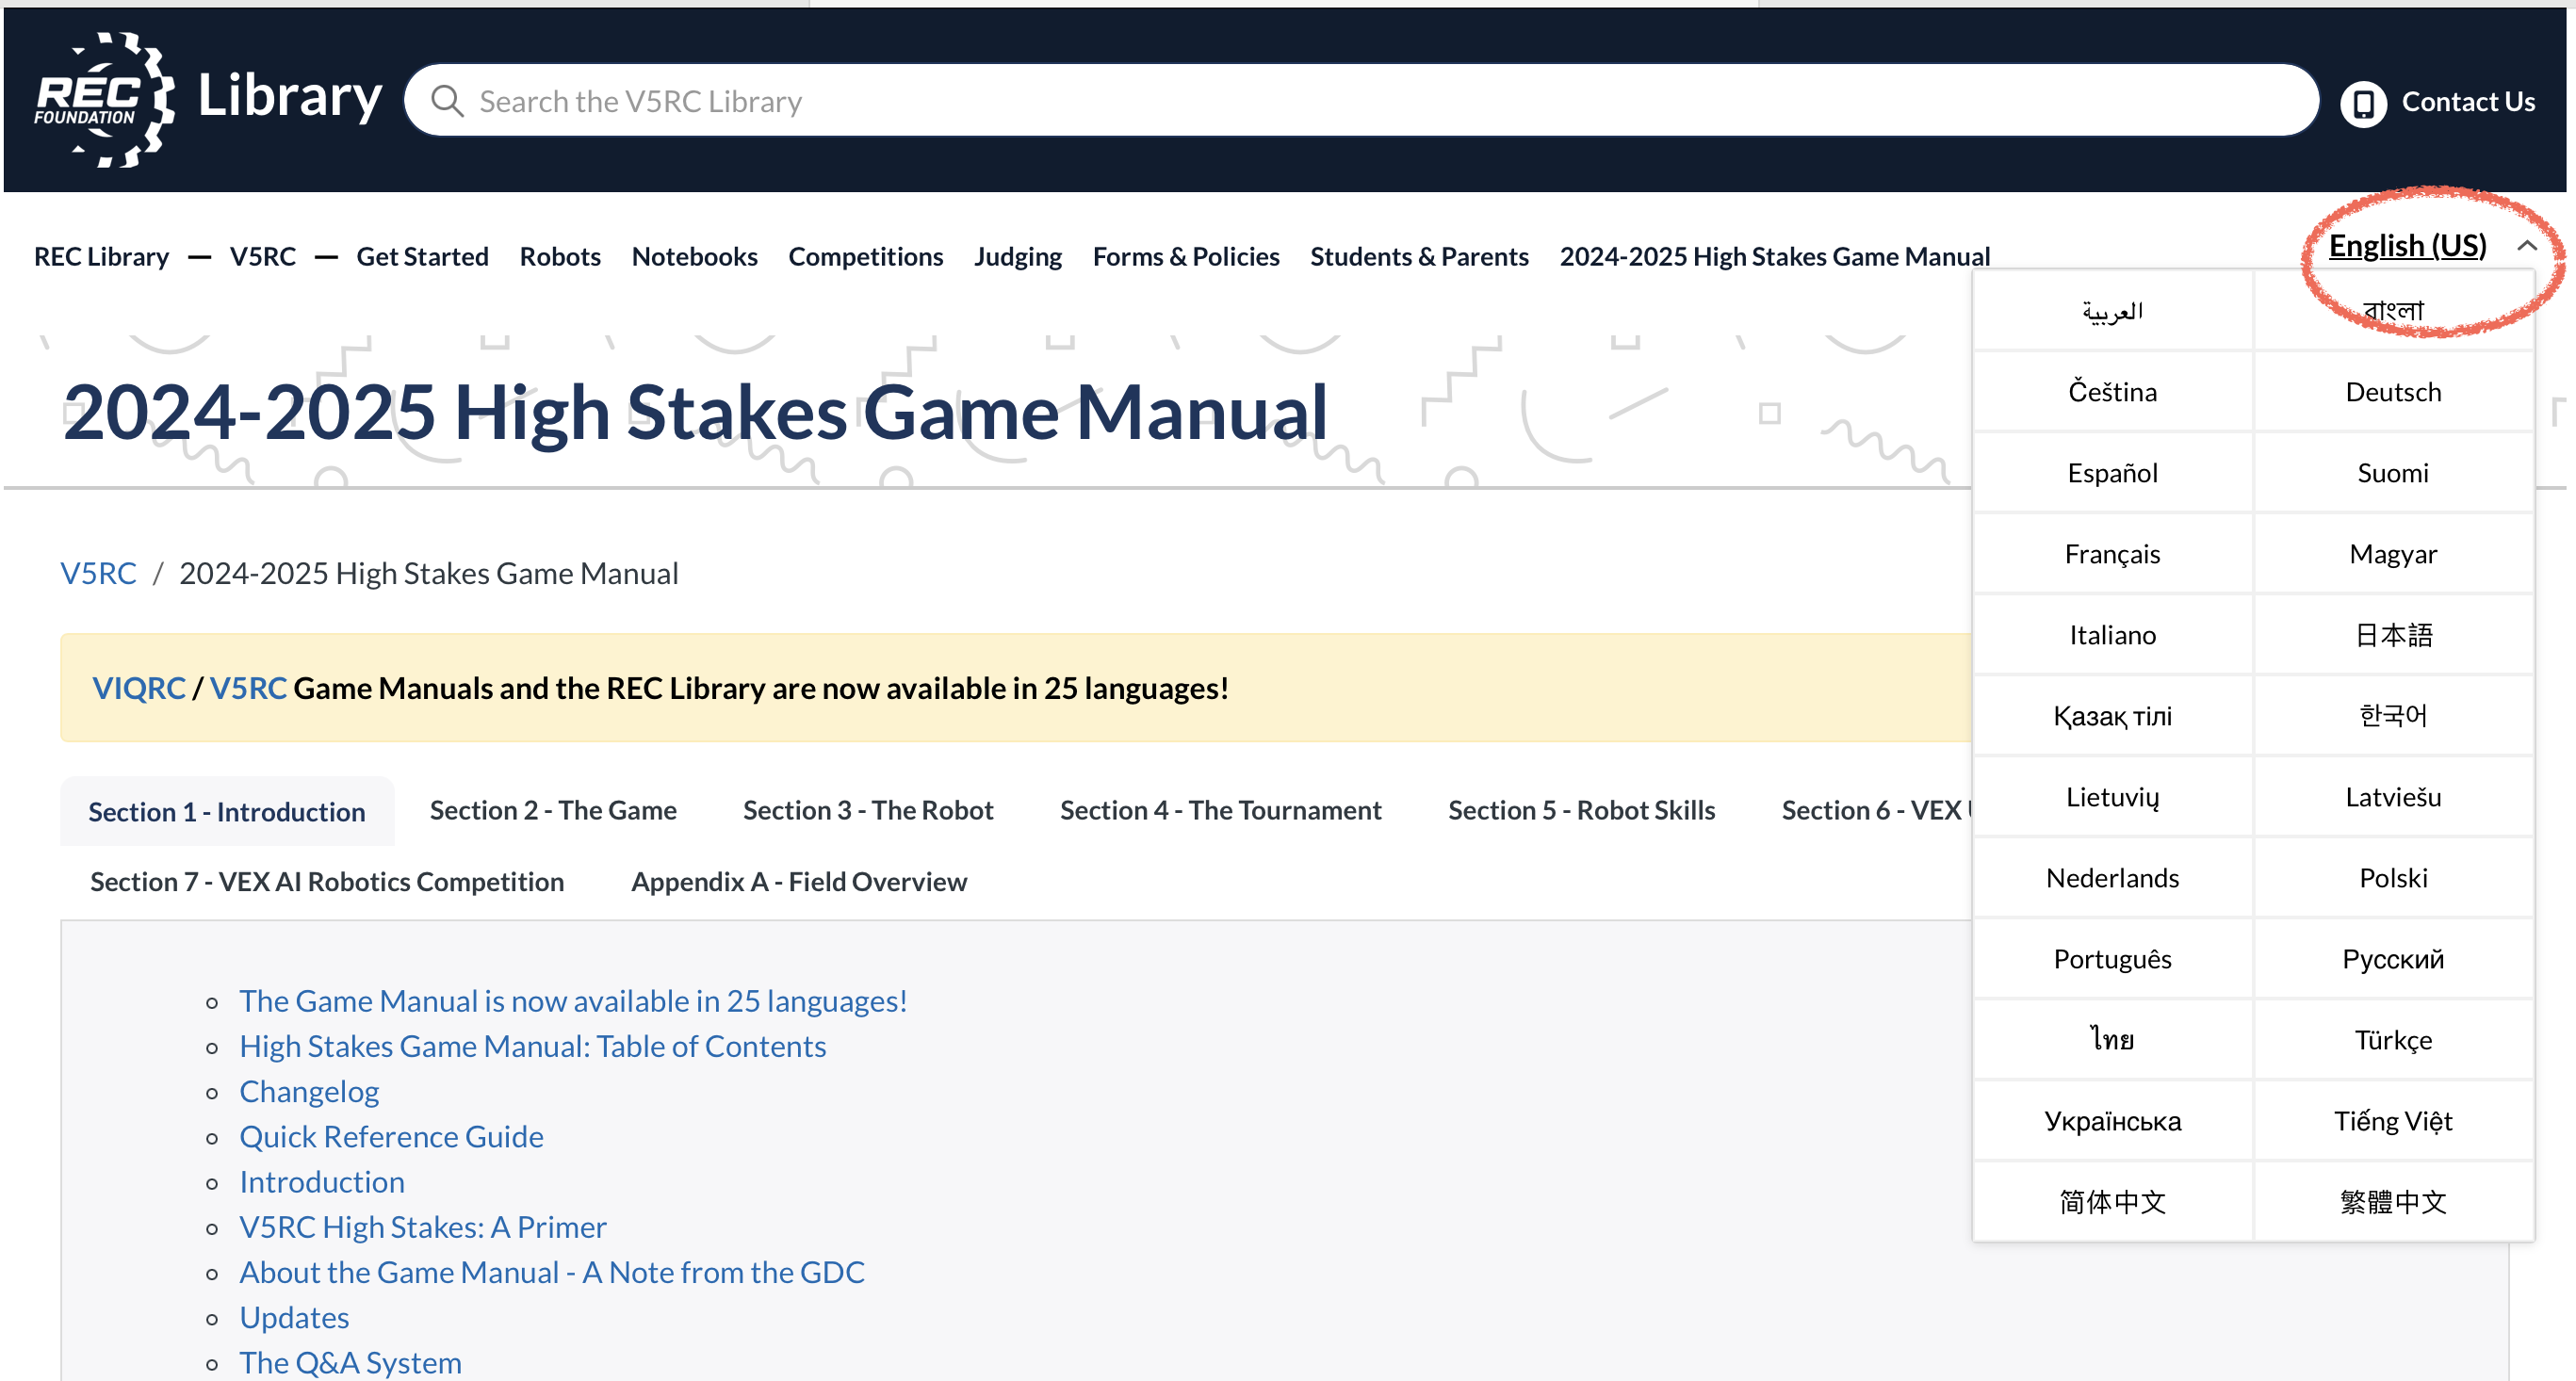The height and width of the screenshot is (1381, 2576).
Task: Select Tiếng Việt language option
Action: [2393, 1121]
